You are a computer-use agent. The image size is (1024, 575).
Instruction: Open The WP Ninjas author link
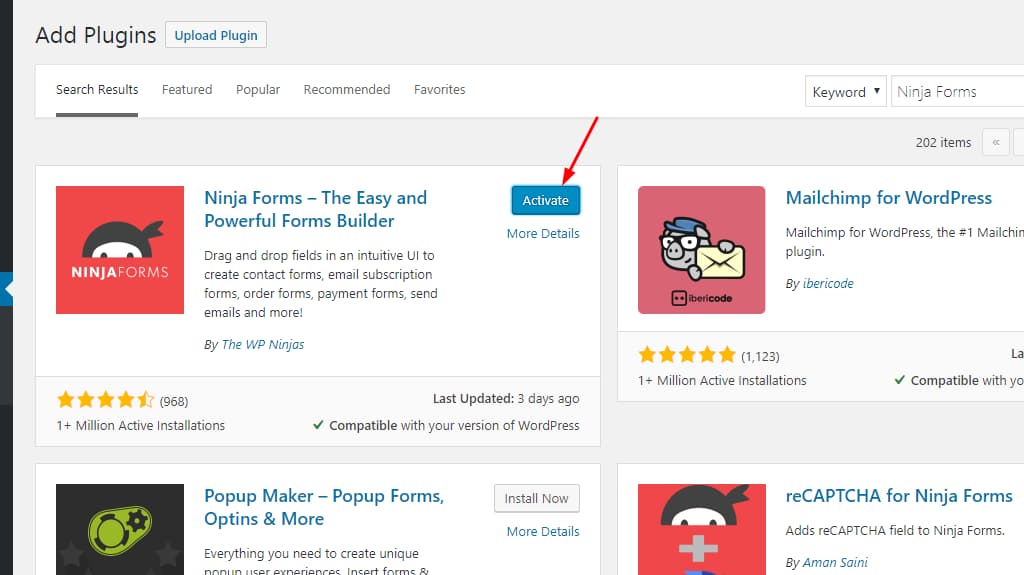(262, 344)
